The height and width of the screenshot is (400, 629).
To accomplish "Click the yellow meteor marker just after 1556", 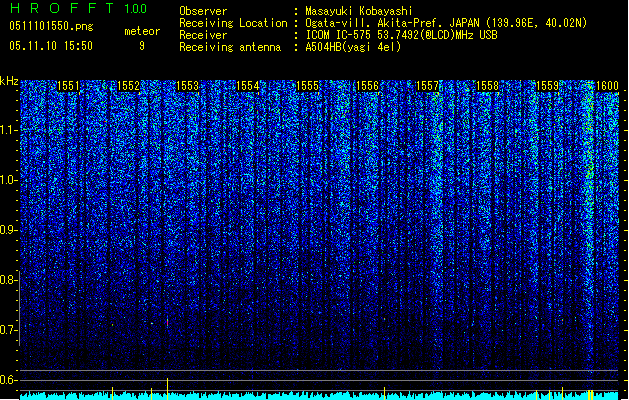I will pyautogui.click(x=384, y=393).
